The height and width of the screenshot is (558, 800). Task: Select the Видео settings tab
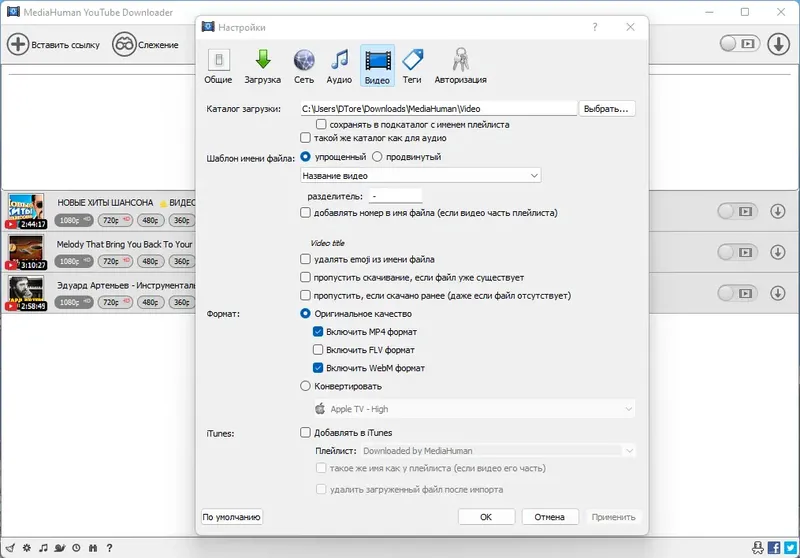click(378, 66)
